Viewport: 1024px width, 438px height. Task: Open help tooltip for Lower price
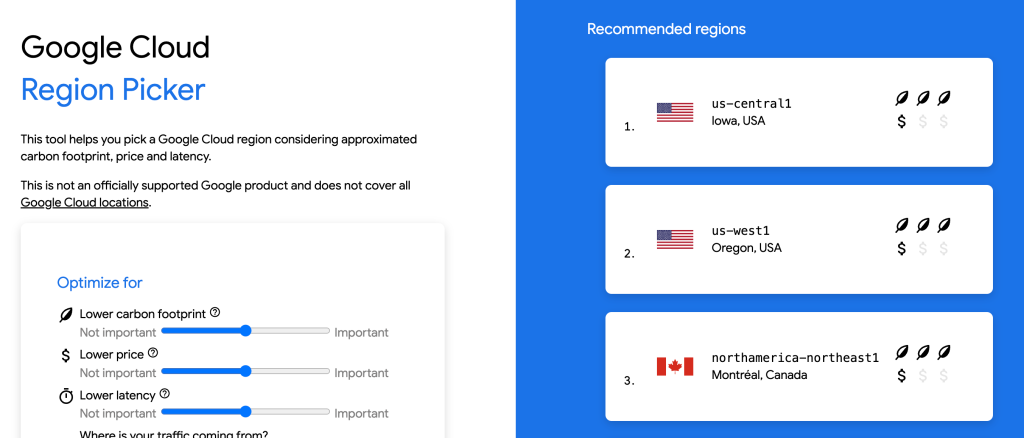click(153, 353)
